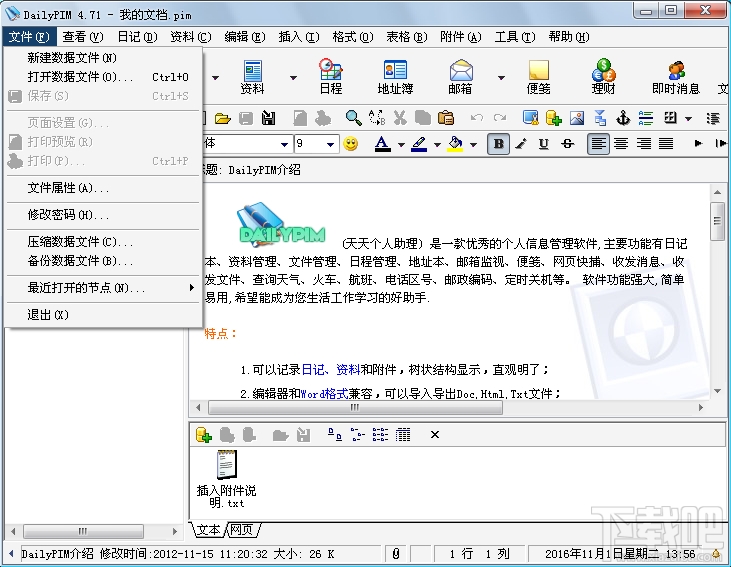Apply the highlighter pen color
The image size is (731, 567).
[419, 144]
